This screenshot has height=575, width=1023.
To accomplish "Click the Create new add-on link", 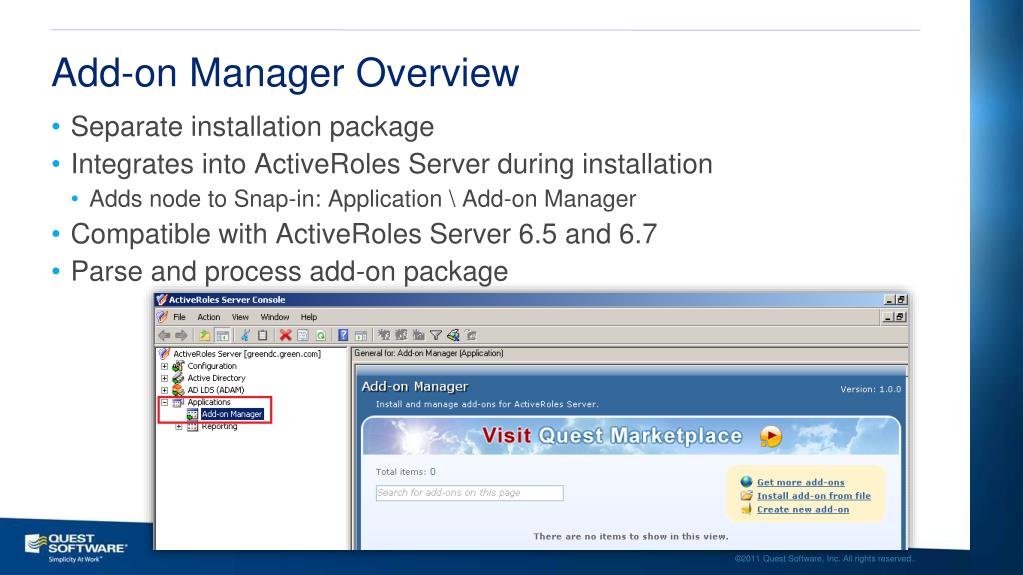I will pyautogui.click(x=803, y=510).
